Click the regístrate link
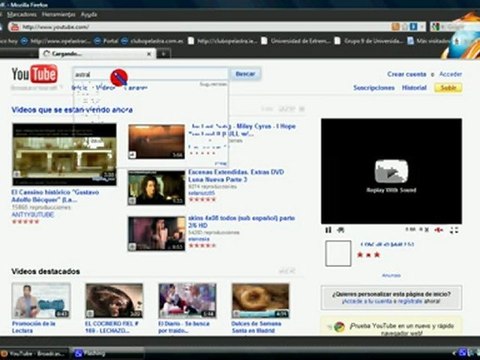 point(410,301)
